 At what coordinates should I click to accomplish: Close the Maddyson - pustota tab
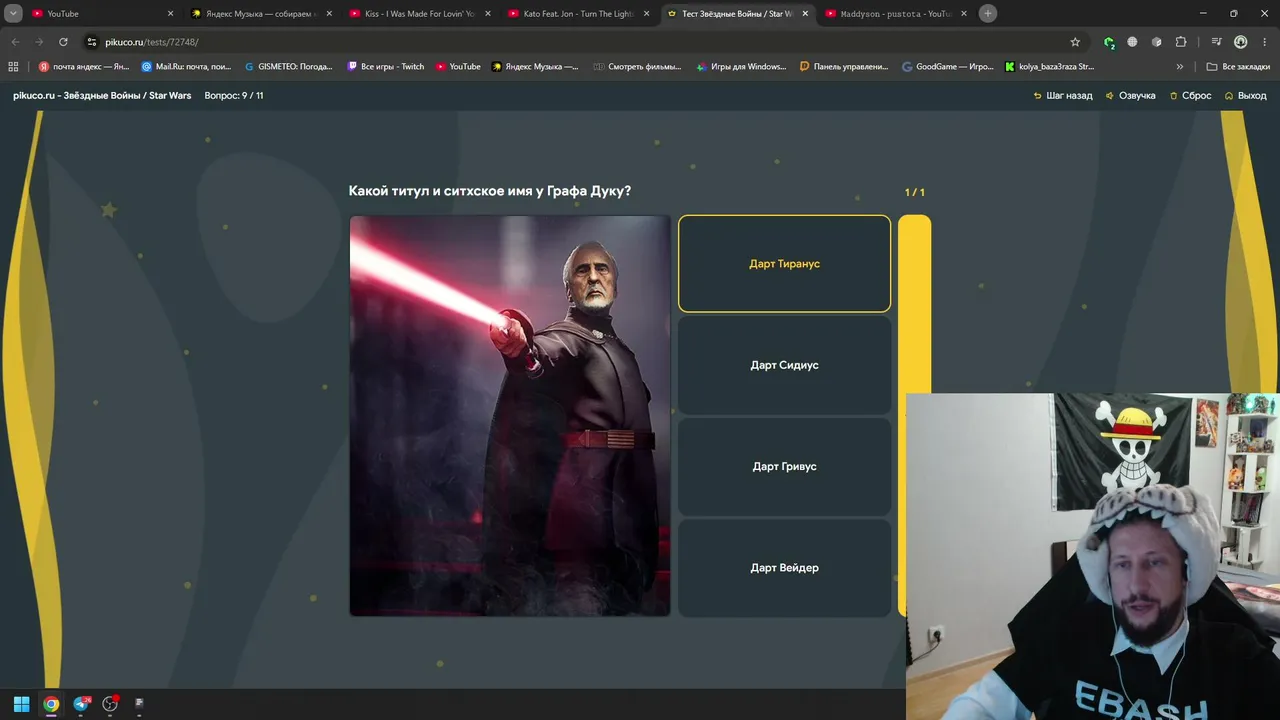pyautogui.click(x=964, y=14)
